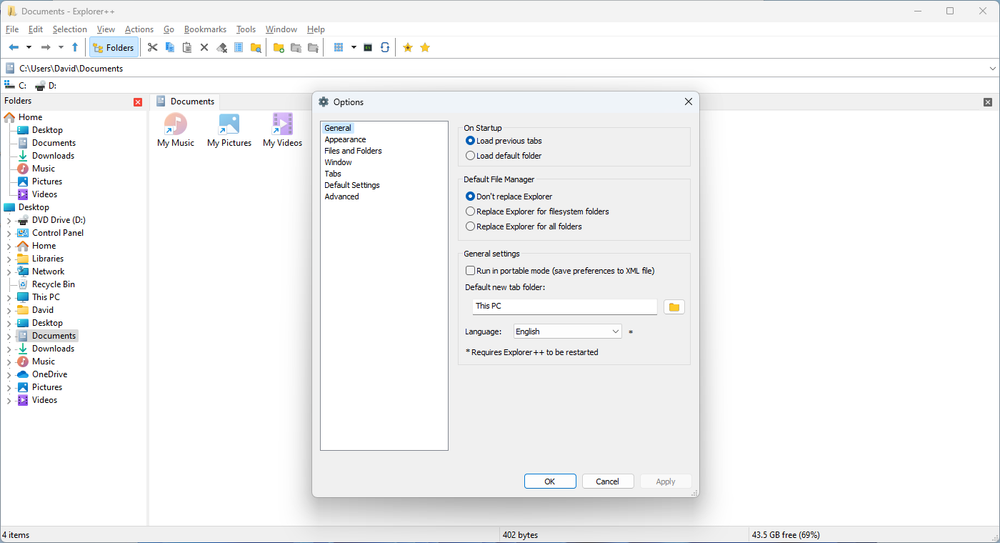The height and width of the screenshot is (543, 1000).
Task: Open the Forward history dropdown arrow
Action: (61, 47)
